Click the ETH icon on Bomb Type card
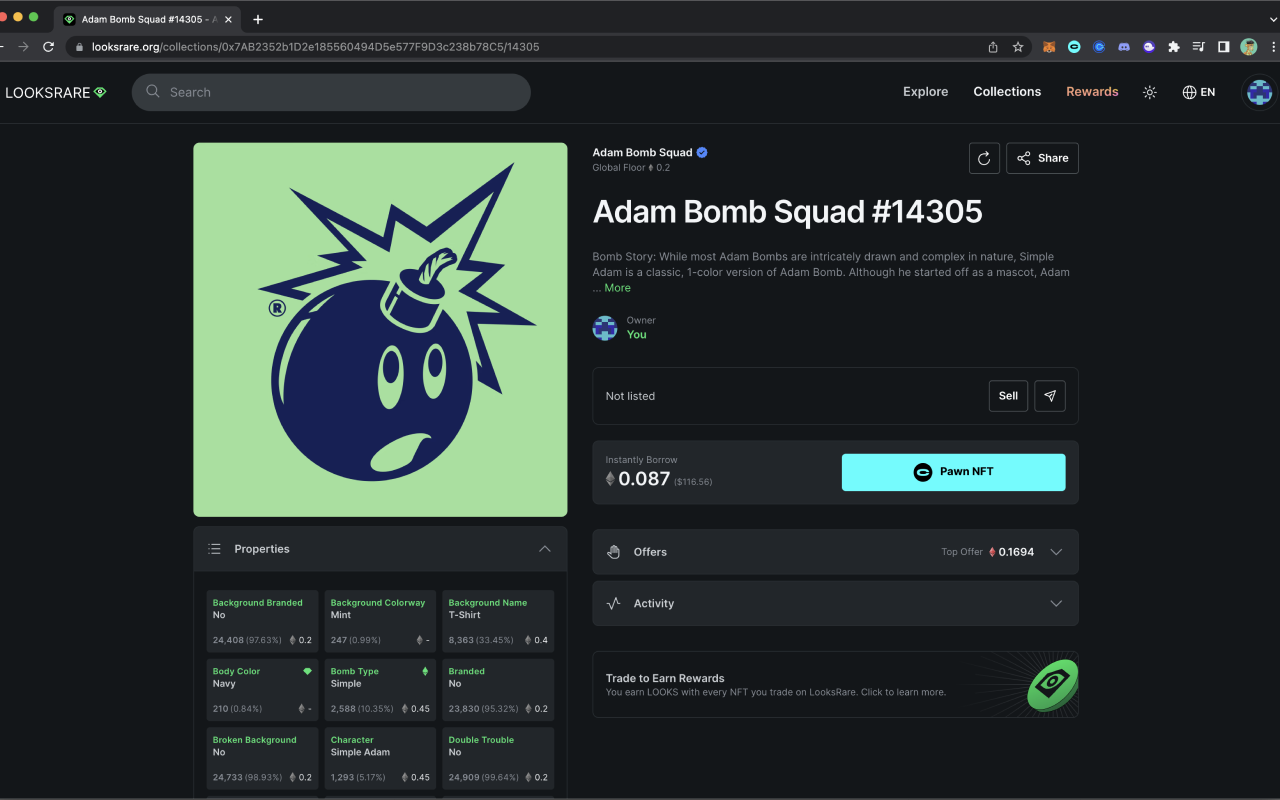Image resolution: width=1280 pixels, height=800 pixels. (425, 672)
